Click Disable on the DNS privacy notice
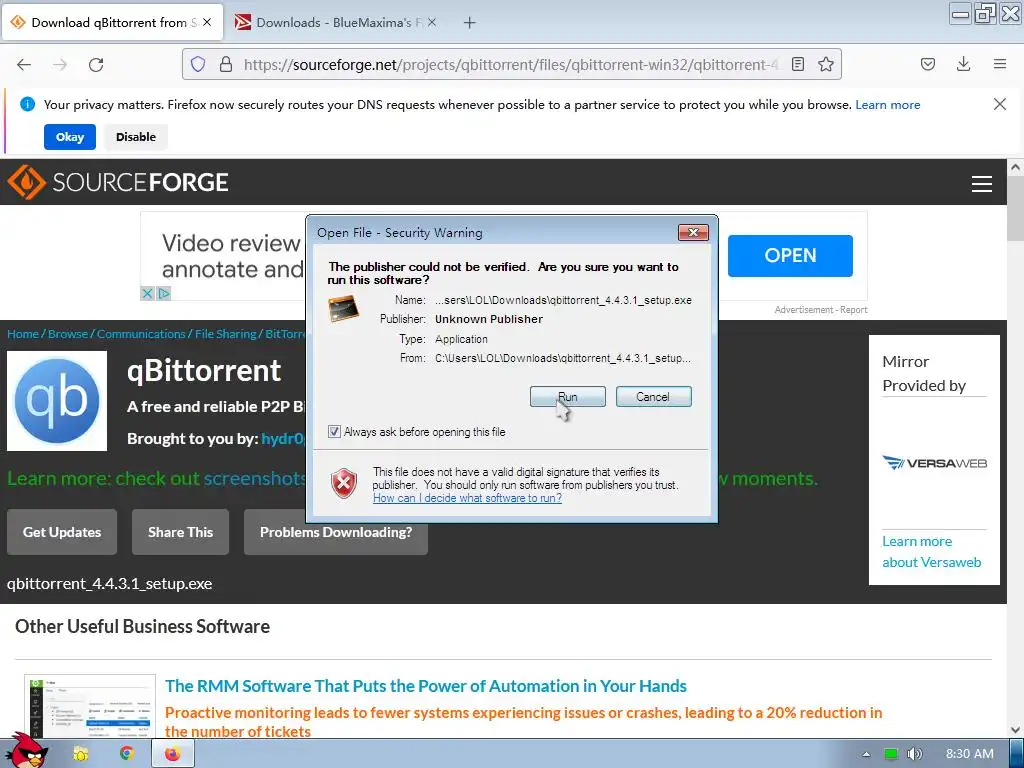The height and width of the screenshot is (768, 1024). point(136,137)
